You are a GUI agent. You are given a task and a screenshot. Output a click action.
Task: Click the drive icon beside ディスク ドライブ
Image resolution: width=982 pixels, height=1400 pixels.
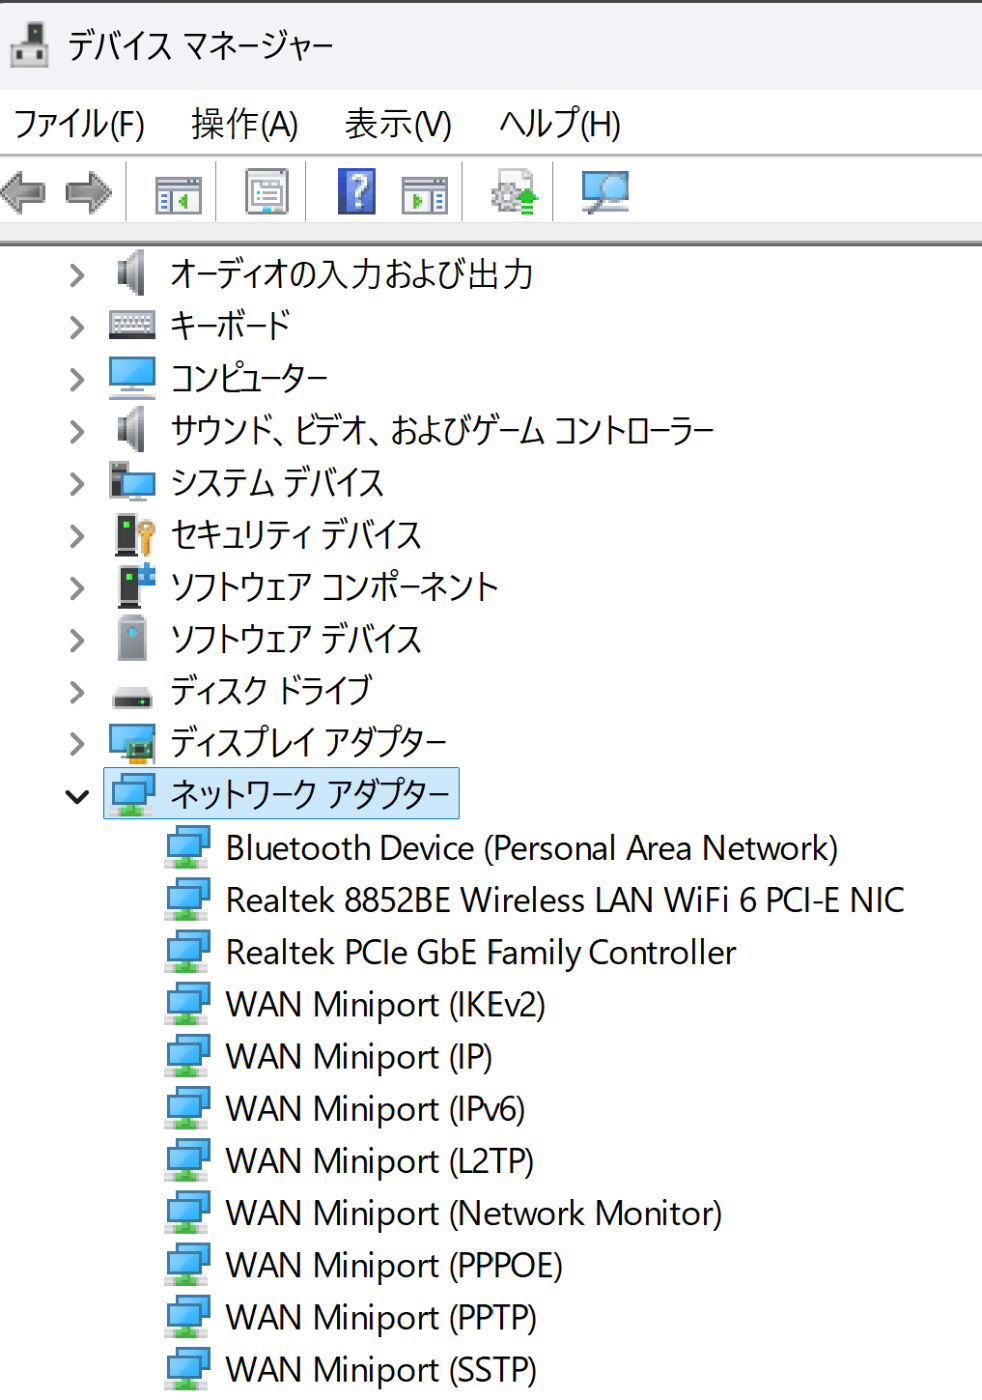[x=132, y=696]
